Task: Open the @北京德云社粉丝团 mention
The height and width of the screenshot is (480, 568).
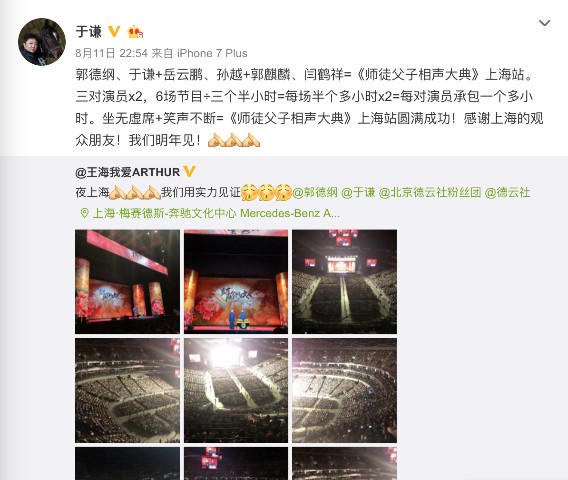Action: point(430,192)
